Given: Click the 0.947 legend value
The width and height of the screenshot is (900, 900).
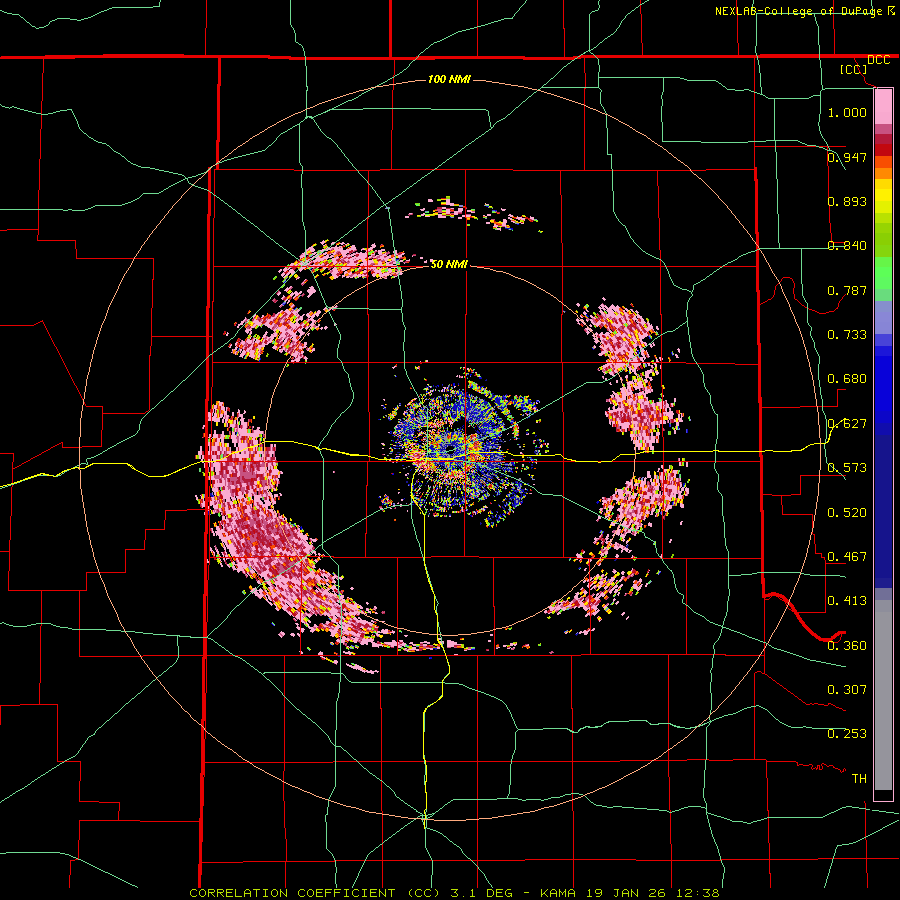Looking at the screenshot, I should (x=847, y=157).
